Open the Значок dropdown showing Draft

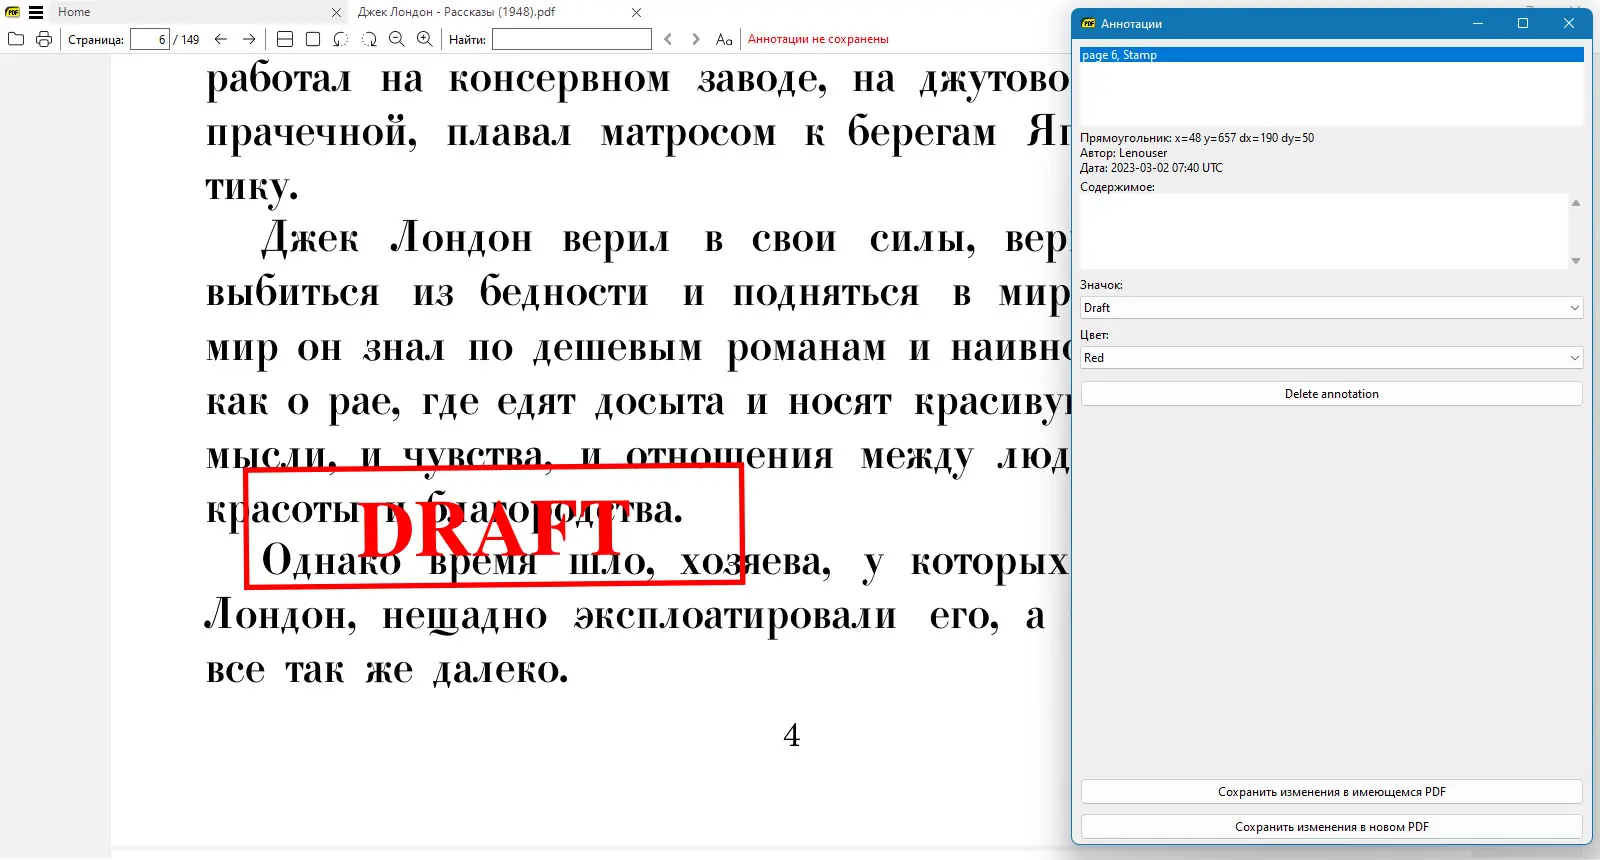pyautogui.click(x=1332, y=308)
